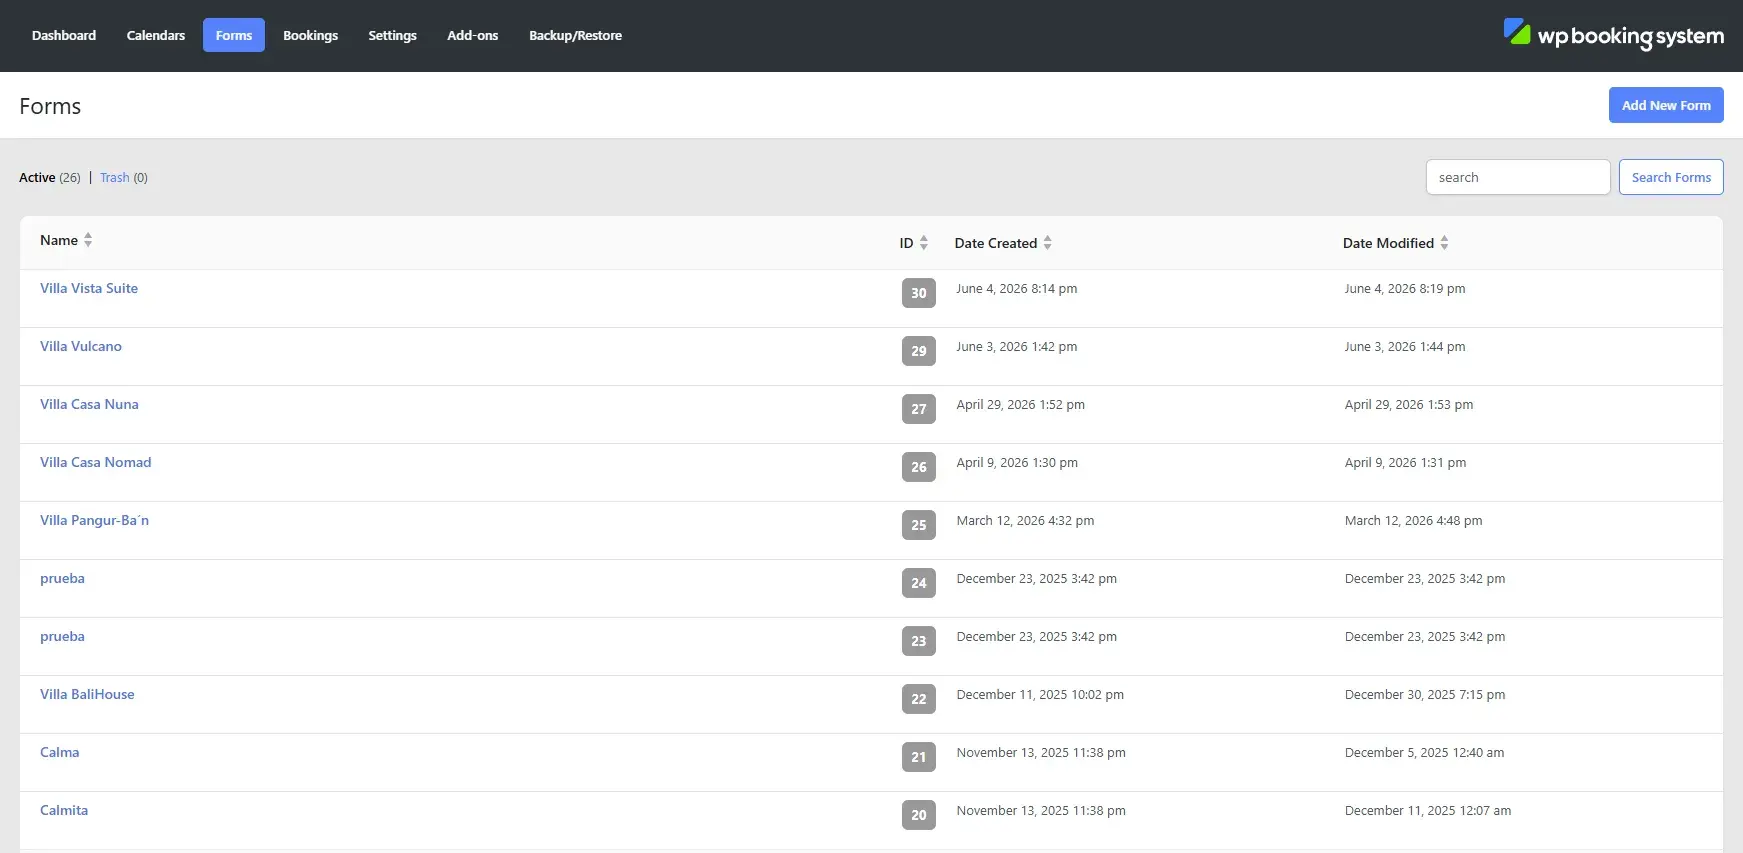Screen dimensions: 1743x853
Task: Open the Dashboard menu
Action: coord(64,35)
